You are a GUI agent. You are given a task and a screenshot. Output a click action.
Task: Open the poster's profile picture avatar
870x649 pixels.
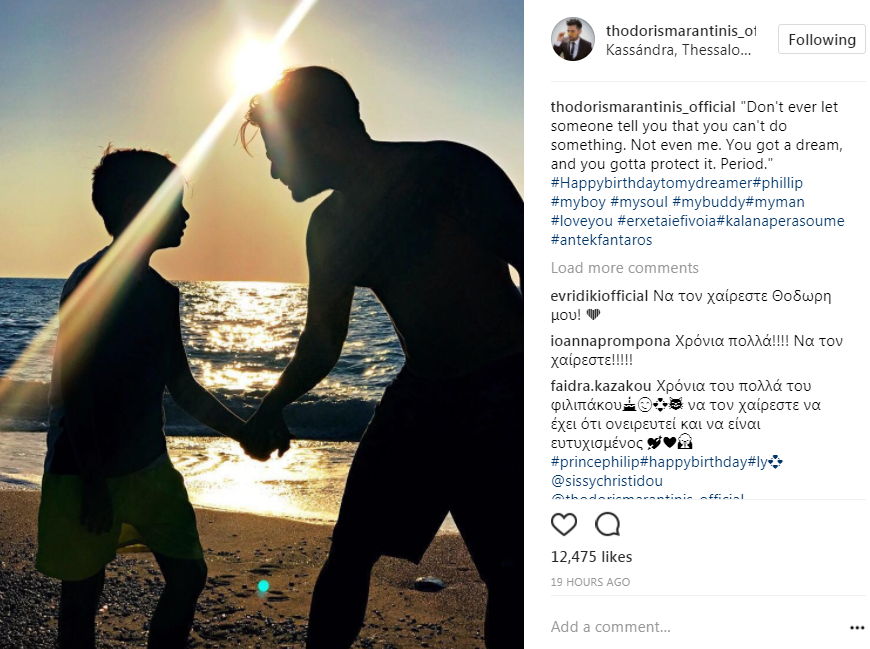(573, 39)
